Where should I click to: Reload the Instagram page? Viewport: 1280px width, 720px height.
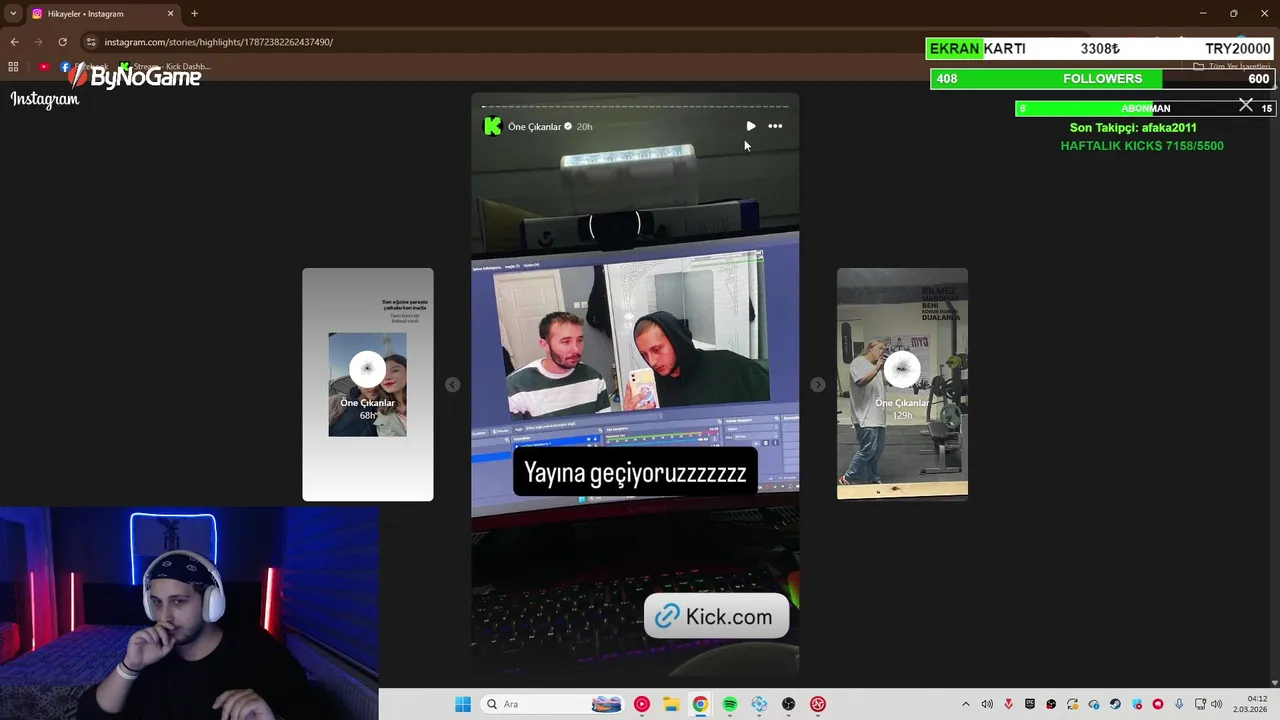(x=62, y=42)
